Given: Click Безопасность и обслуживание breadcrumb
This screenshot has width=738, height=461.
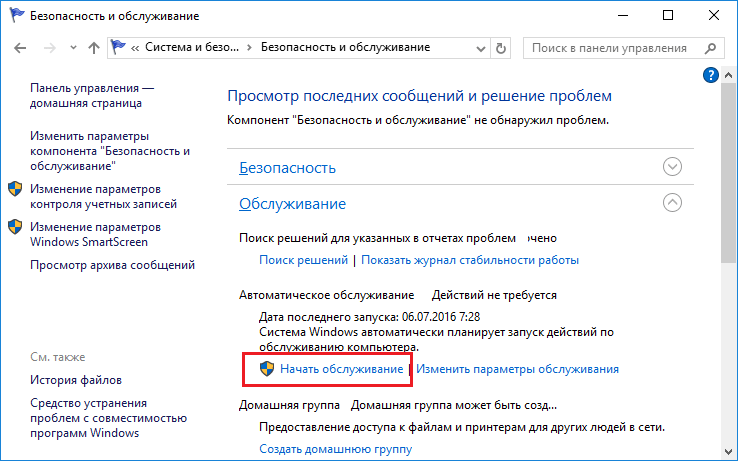Looking at the screenshot, I should point(345,47).
